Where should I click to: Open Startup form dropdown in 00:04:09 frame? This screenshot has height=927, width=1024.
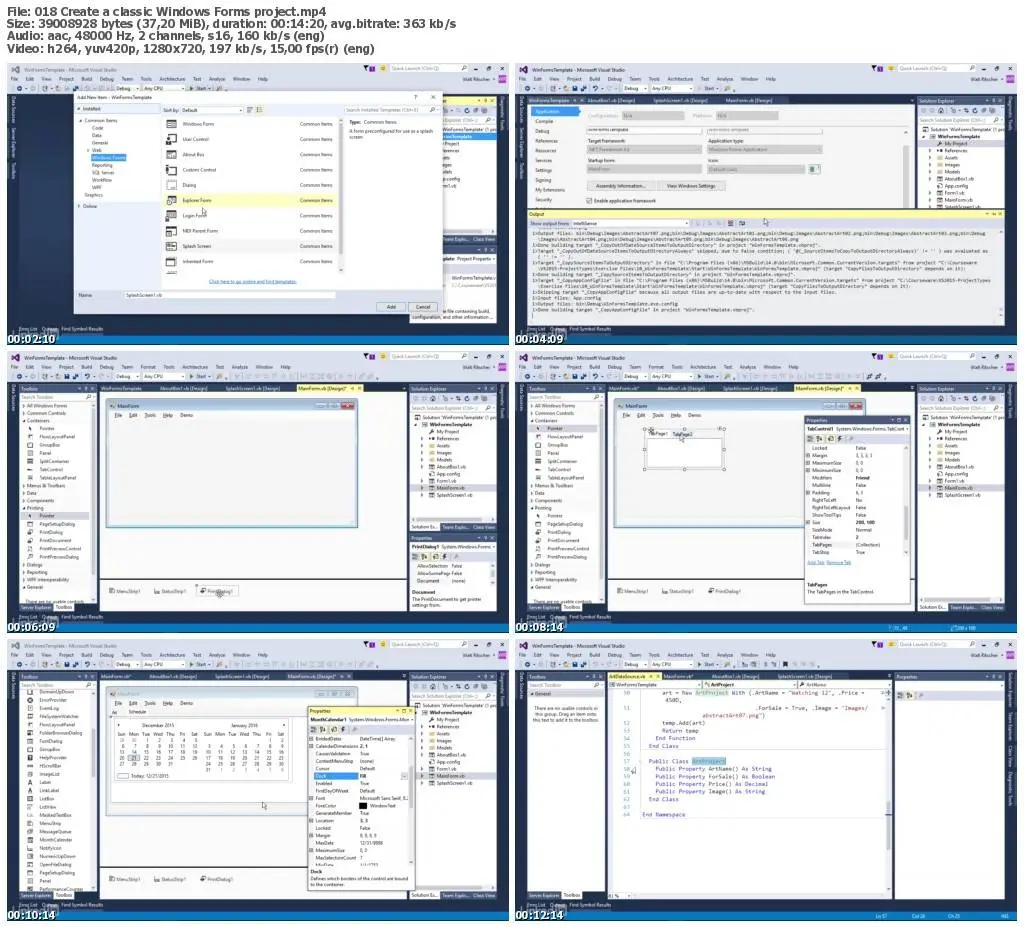click(x=644, y=169)
